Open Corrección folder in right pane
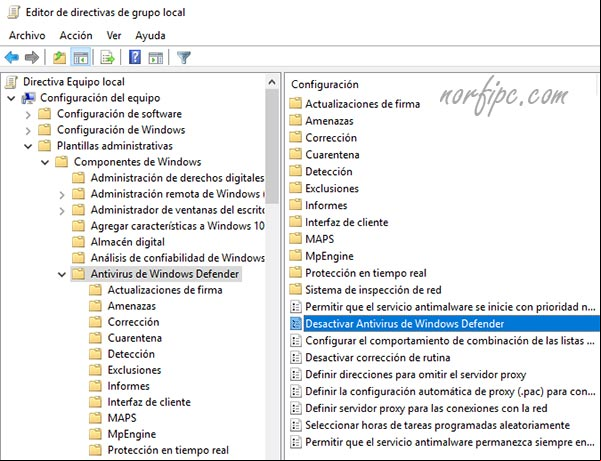601x461 pixels. [331, 138]
